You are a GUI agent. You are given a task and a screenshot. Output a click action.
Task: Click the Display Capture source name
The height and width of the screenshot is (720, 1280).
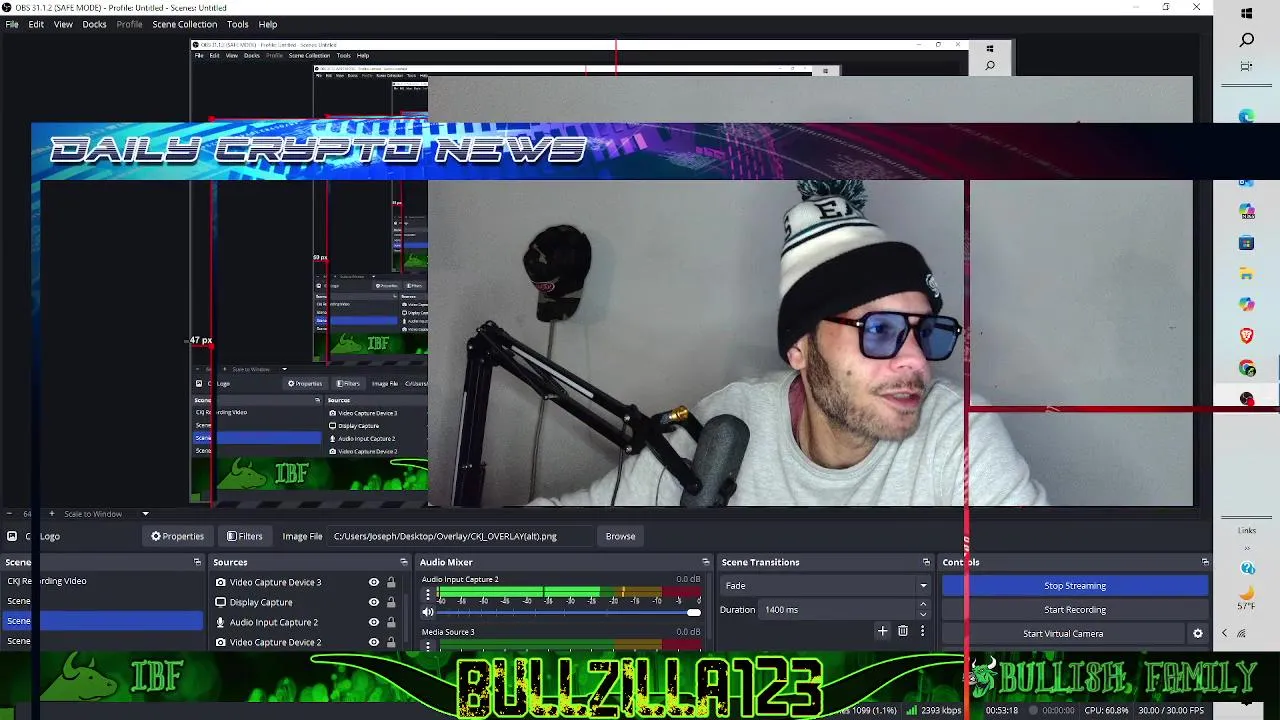[x=261, y=602]
